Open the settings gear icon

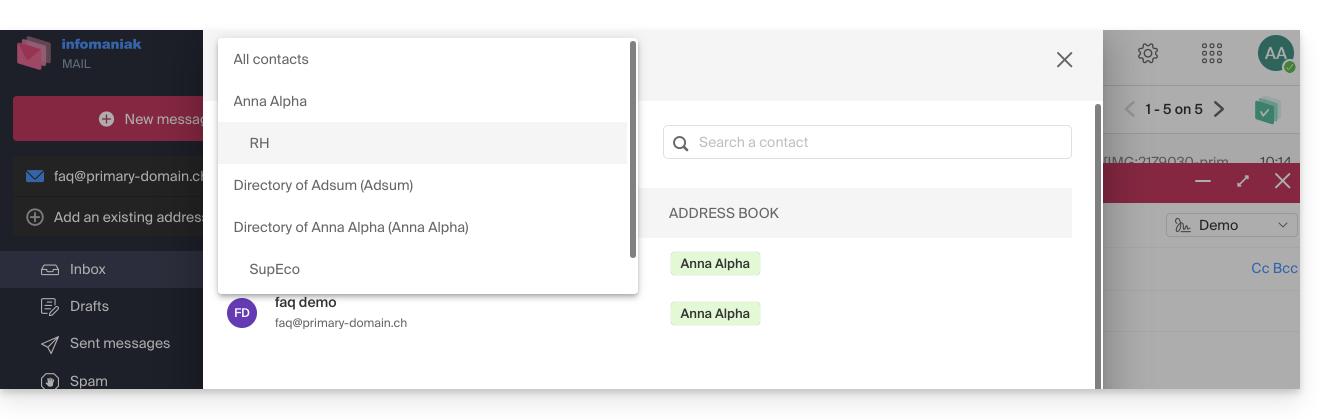pos(1148,54)
